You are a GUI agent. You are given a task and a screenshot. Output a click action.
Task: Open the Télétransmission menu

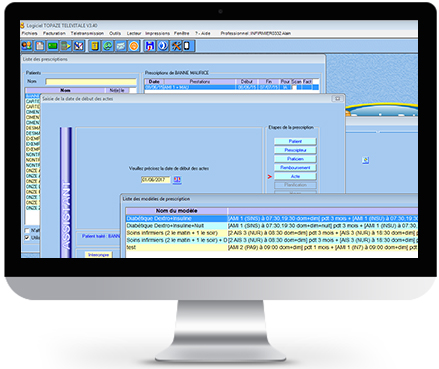point(87,33)
